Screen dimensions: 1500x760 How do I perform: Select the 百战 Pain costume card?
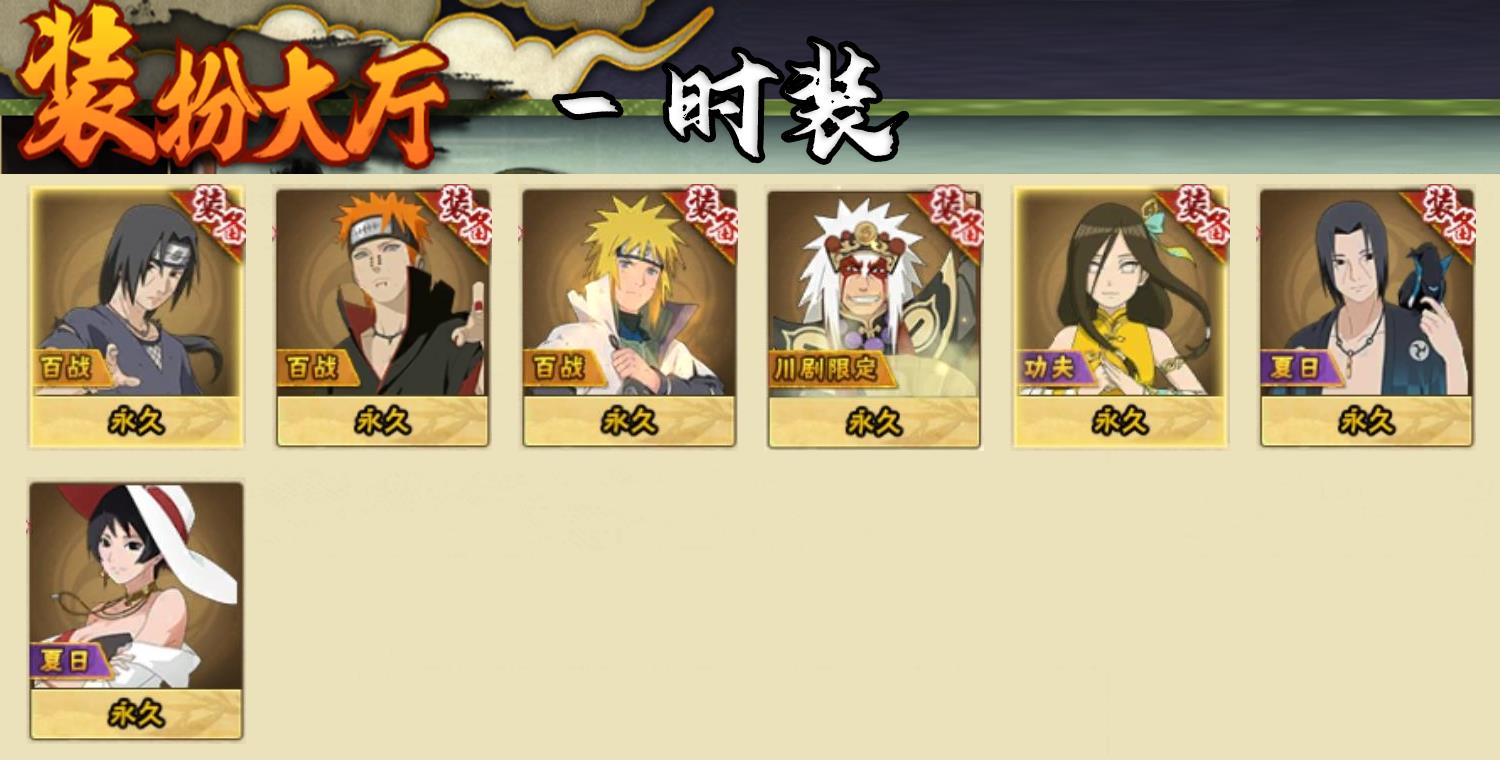pos(383,316)
